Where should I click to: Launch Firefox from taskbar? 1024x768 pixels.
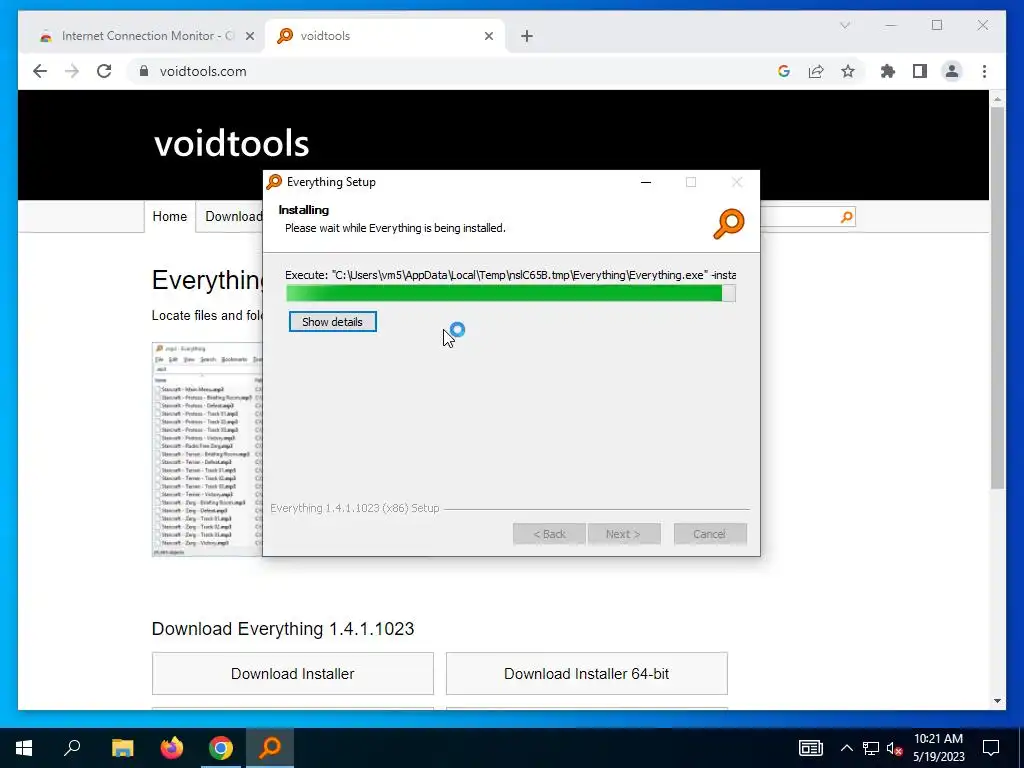tap(172, 748)
